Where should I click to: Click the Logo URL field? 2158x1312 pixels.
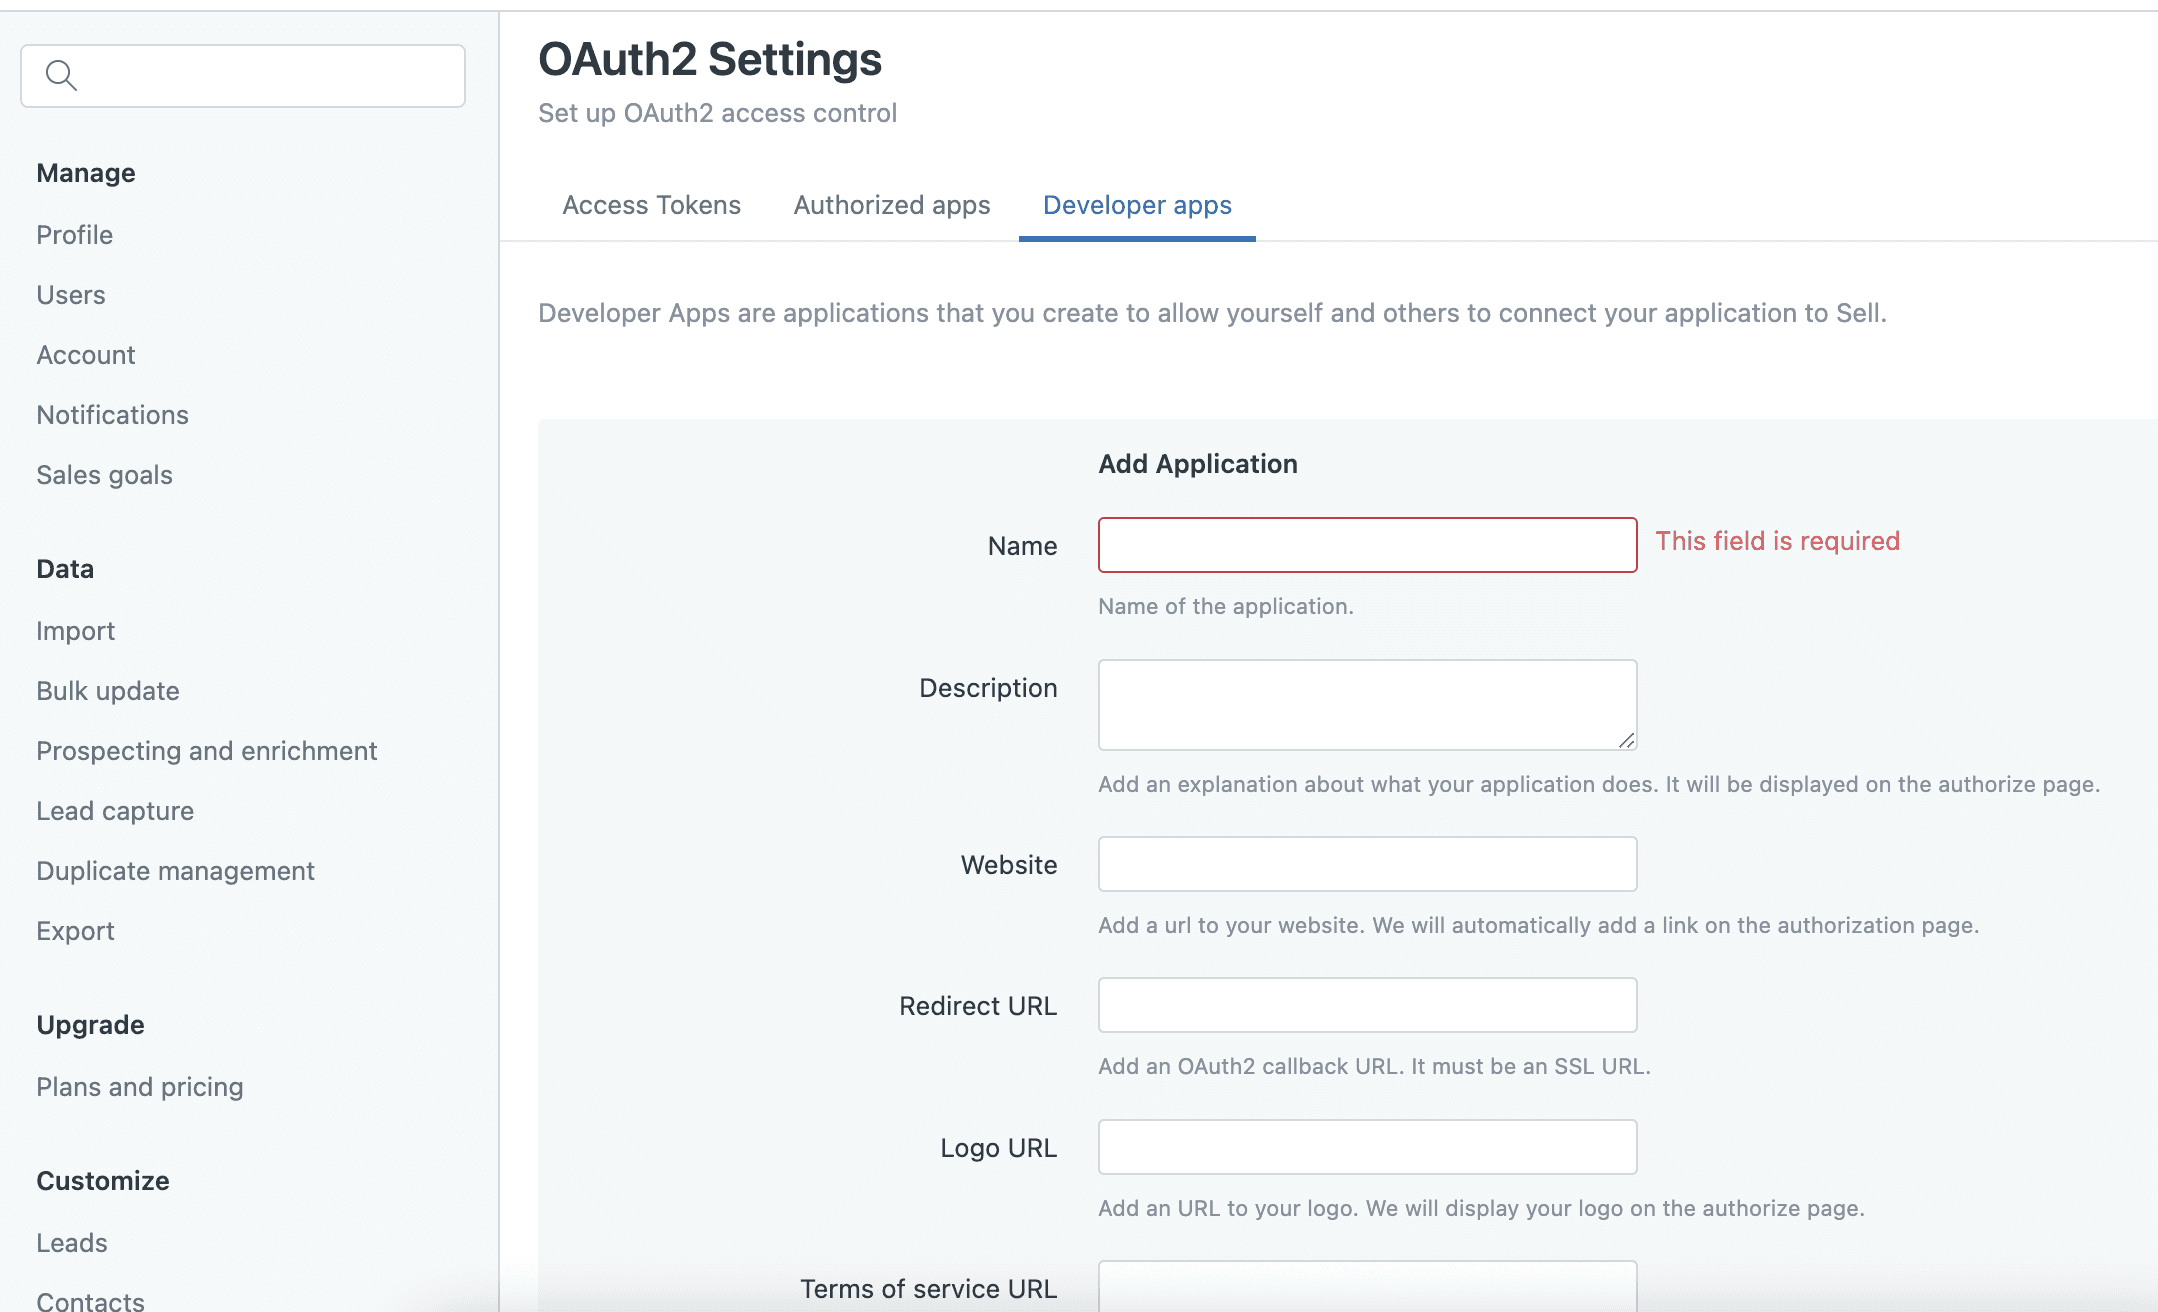(1367, 1147)
